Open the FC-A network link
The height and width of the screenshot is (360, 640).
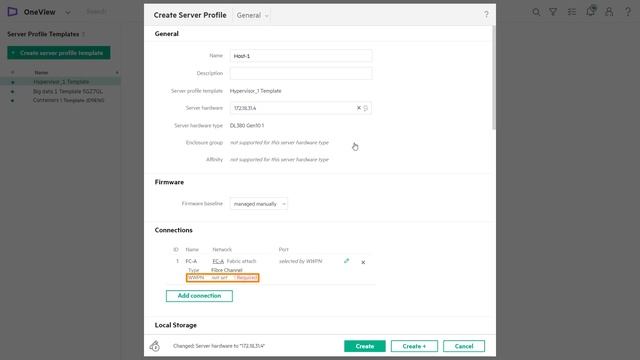point(218,261)
